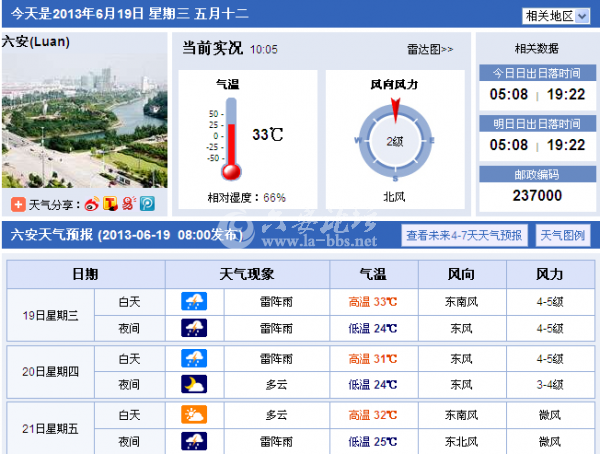This screenshot has height=454, width=600.
Task: Select the 明日日出日落时间 header
Action: (537, 124)
